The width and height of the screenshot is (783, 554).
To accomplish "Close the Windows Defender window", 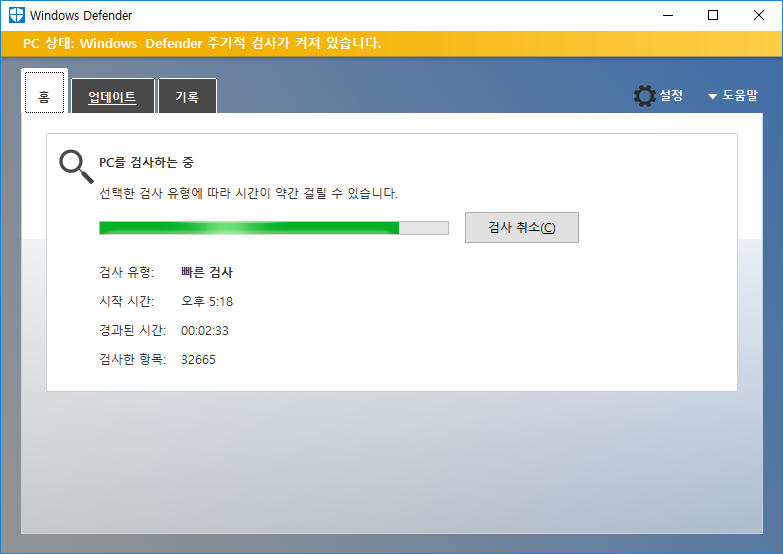I will tap(759, 15).
